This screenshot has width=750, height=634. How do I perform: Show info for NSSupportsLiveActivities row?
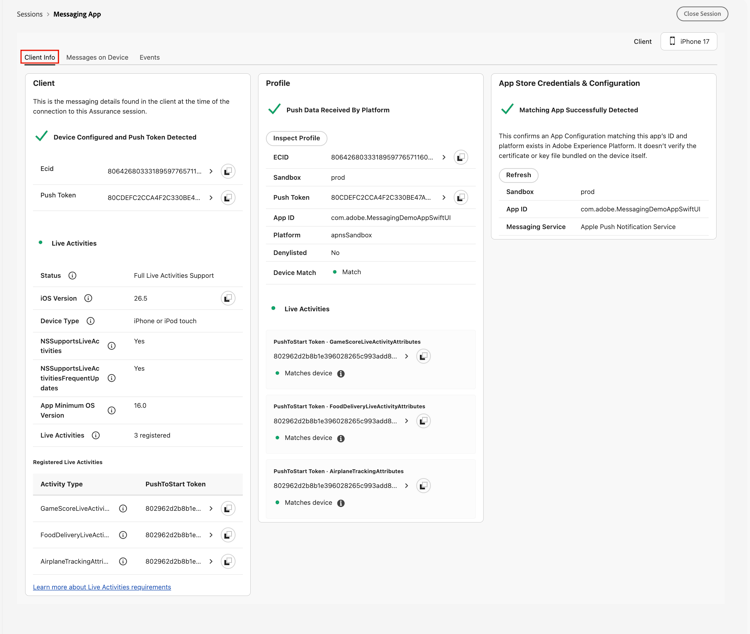pos(111,346)
